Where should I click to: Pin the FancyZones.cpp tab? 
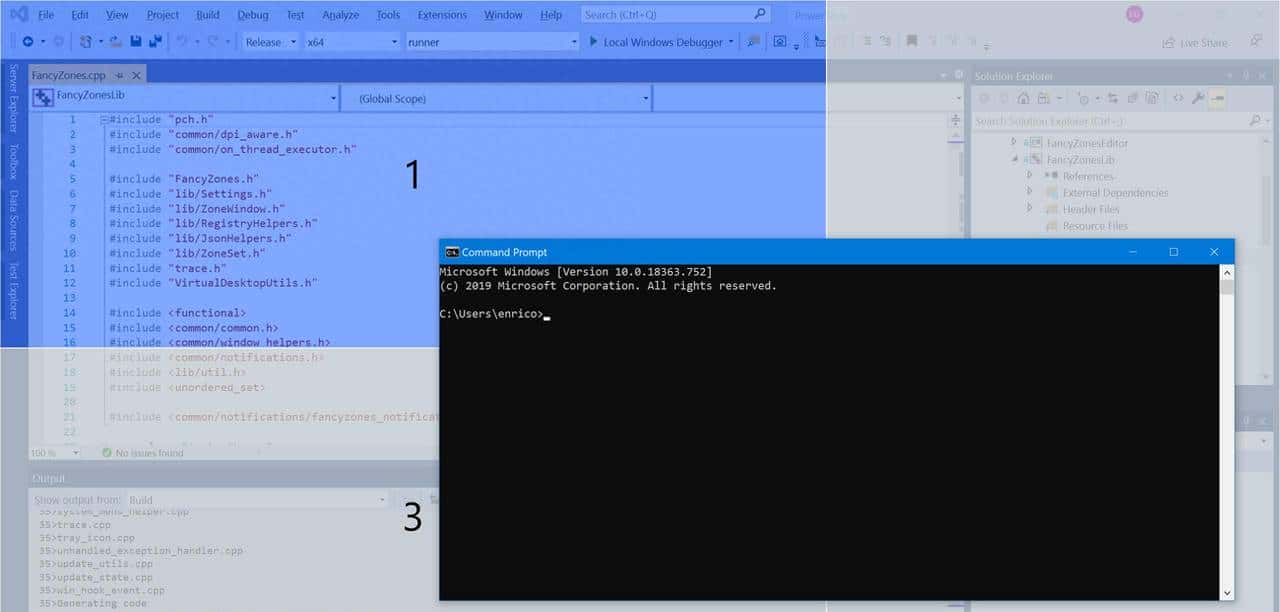coord(119,75)
